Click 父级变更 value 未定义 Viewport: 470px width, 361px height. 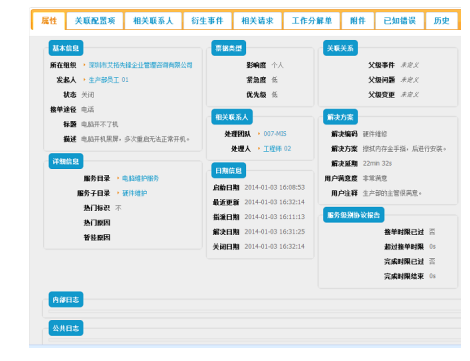coord(410,95)
